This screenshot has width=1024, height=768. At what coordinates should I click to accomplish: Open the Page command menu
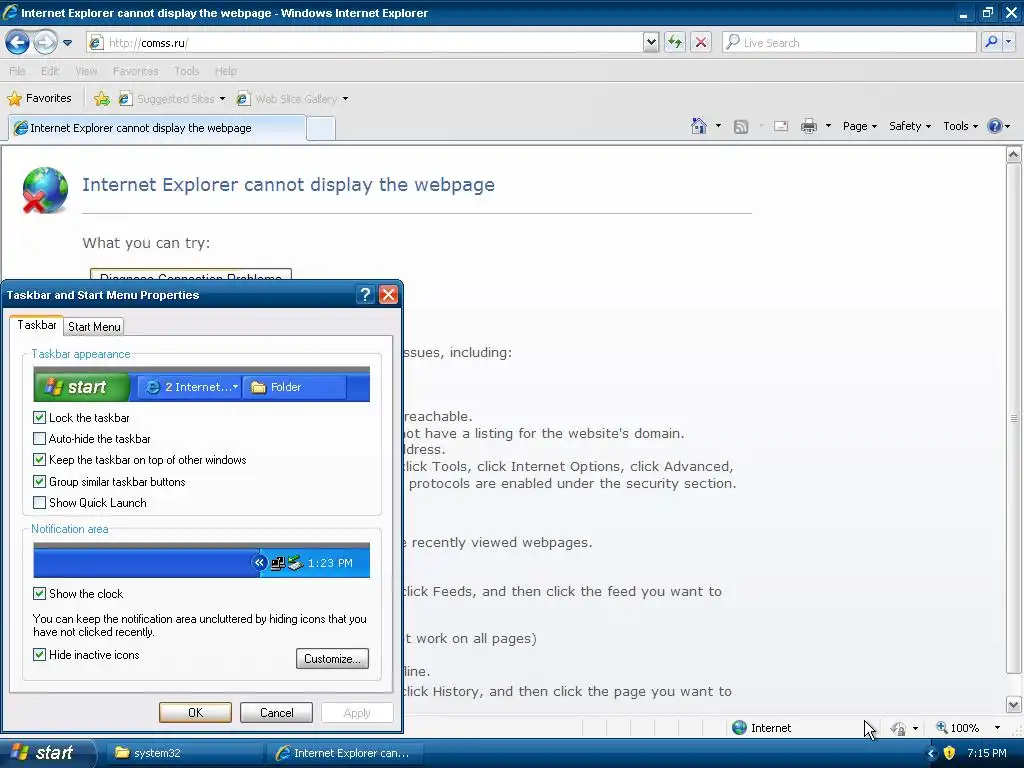pyautogui.click(x=859, y=126)
